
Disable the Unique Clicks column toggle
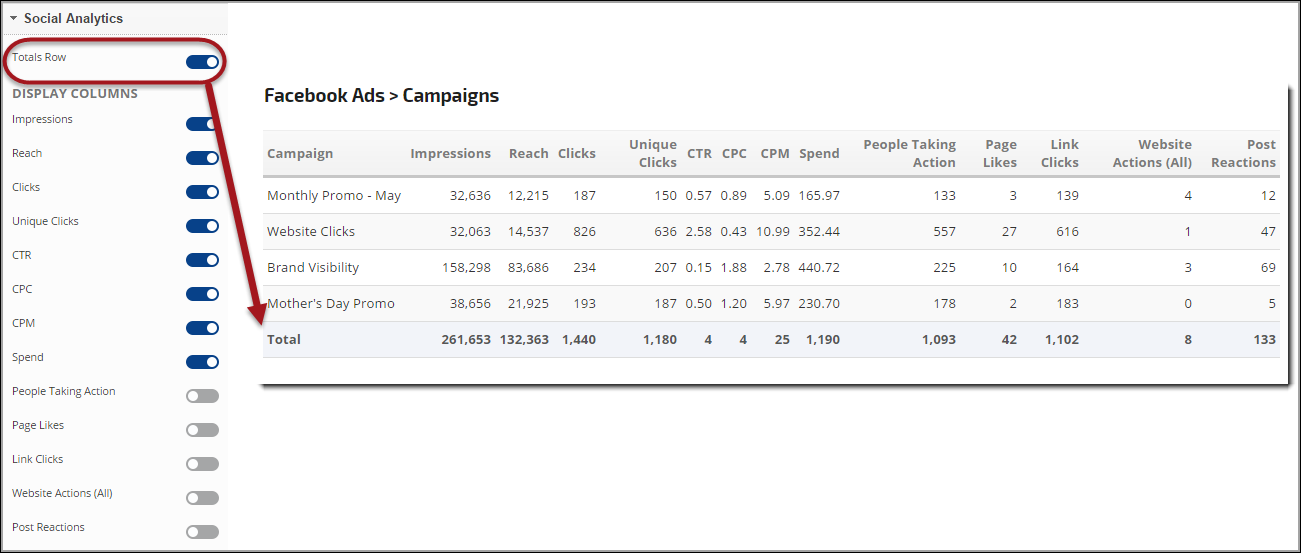pyautogui.click(x=202, y=226)
